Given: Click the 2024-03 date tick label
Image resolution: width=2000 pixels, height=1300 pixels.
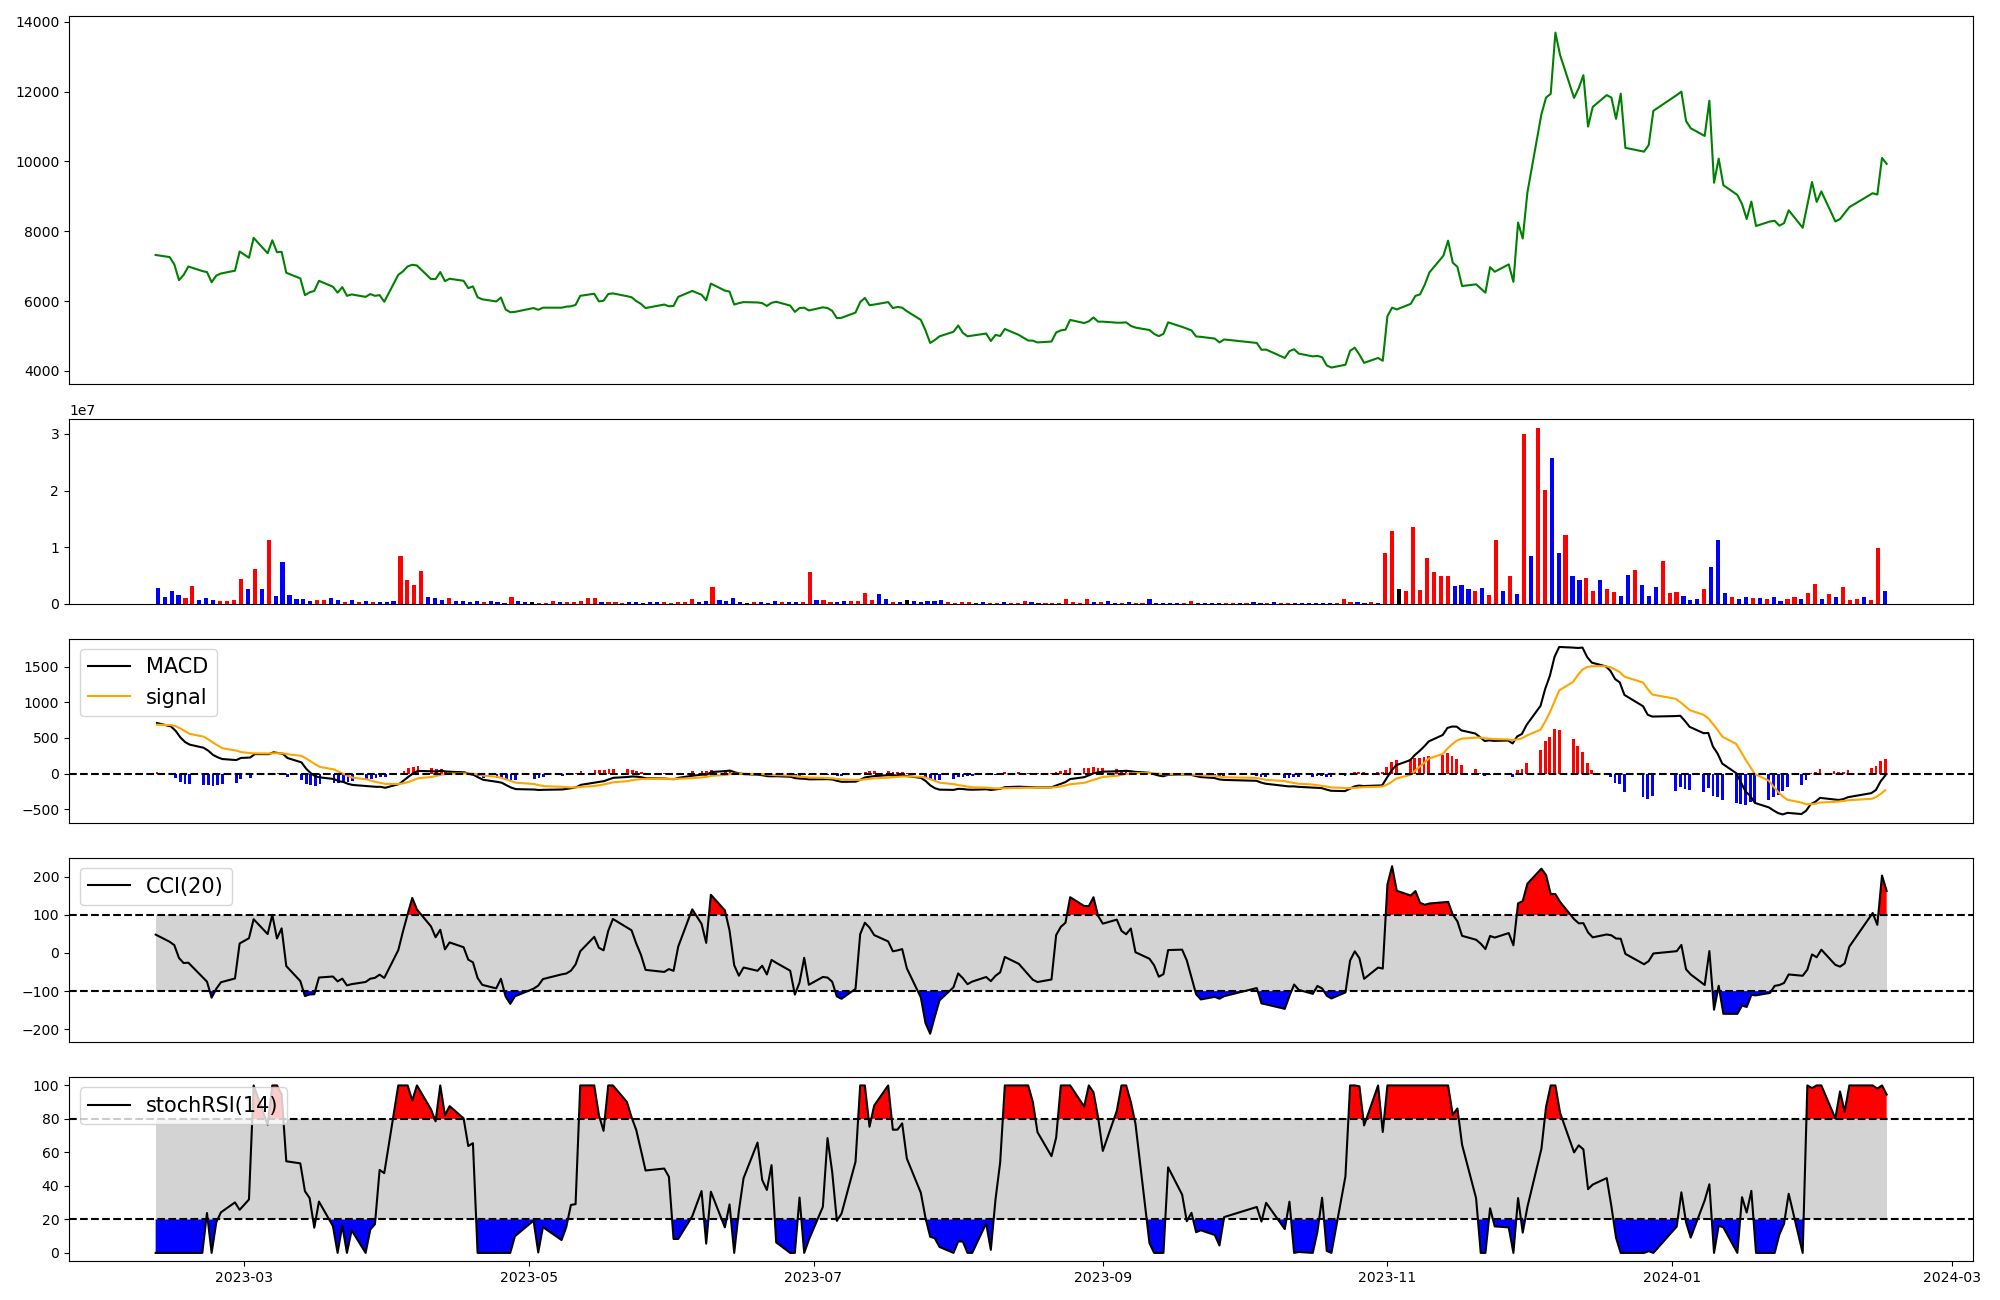Looking at the screenshot, I should pos(1951,1277).
